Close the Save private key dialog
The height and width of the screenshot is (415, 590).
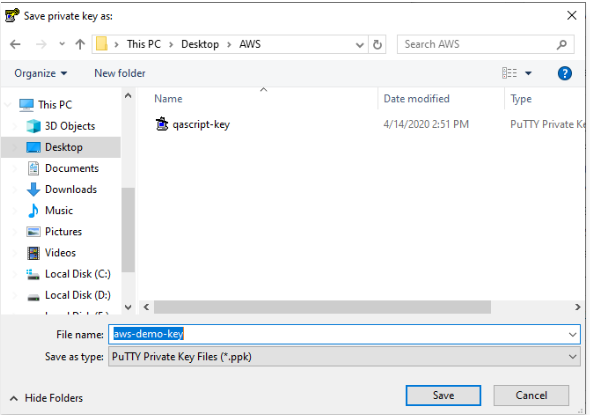tap(572, 16)
